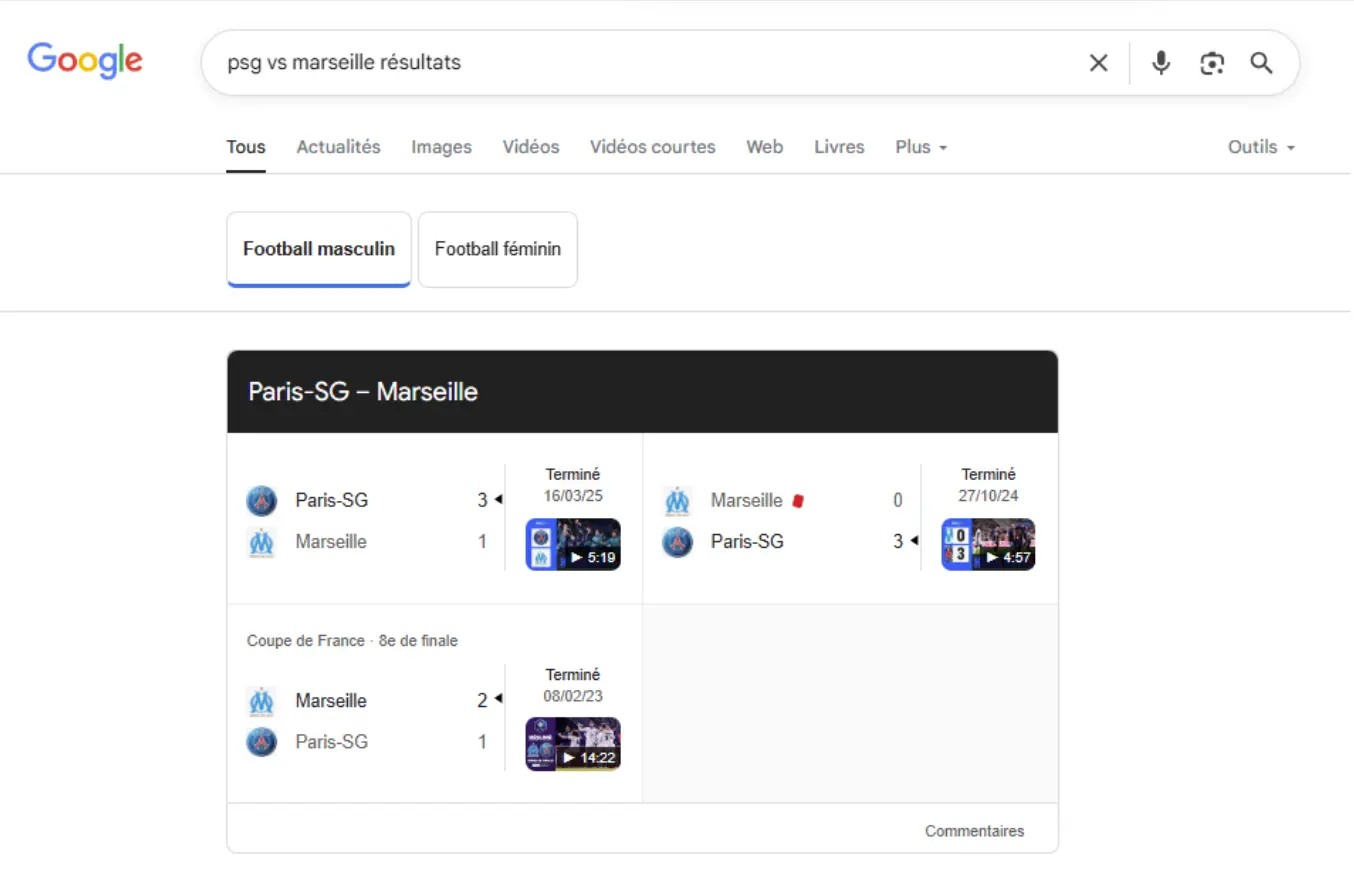Click Marseille name in 2-1 cup match

331,701
